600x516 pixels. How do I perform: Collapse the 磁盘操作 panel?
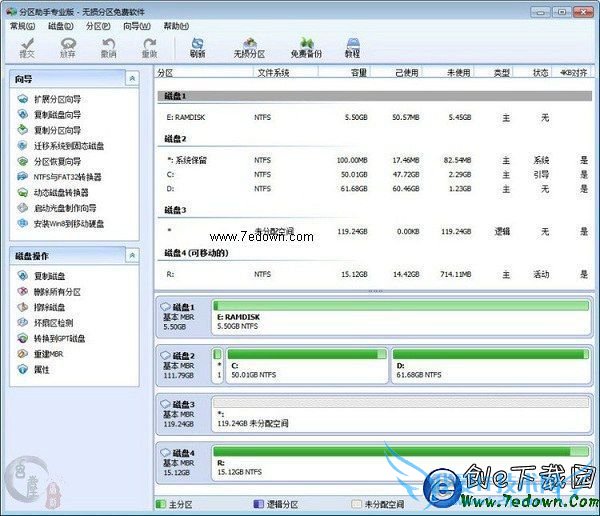coord(132,255)
